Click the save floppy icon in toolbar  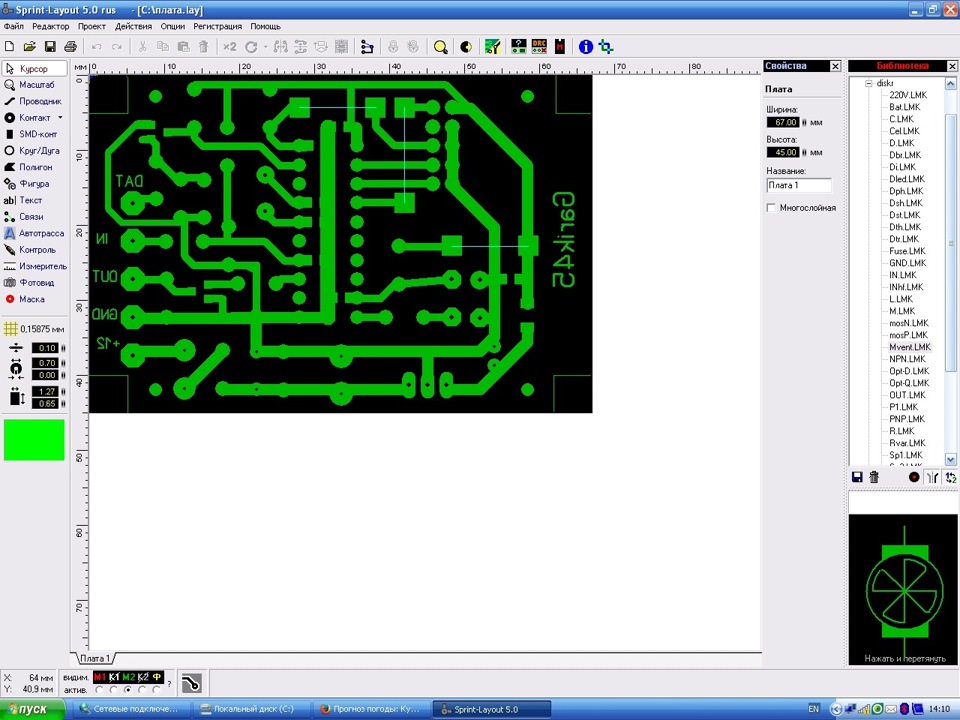(x=50, y=47)
